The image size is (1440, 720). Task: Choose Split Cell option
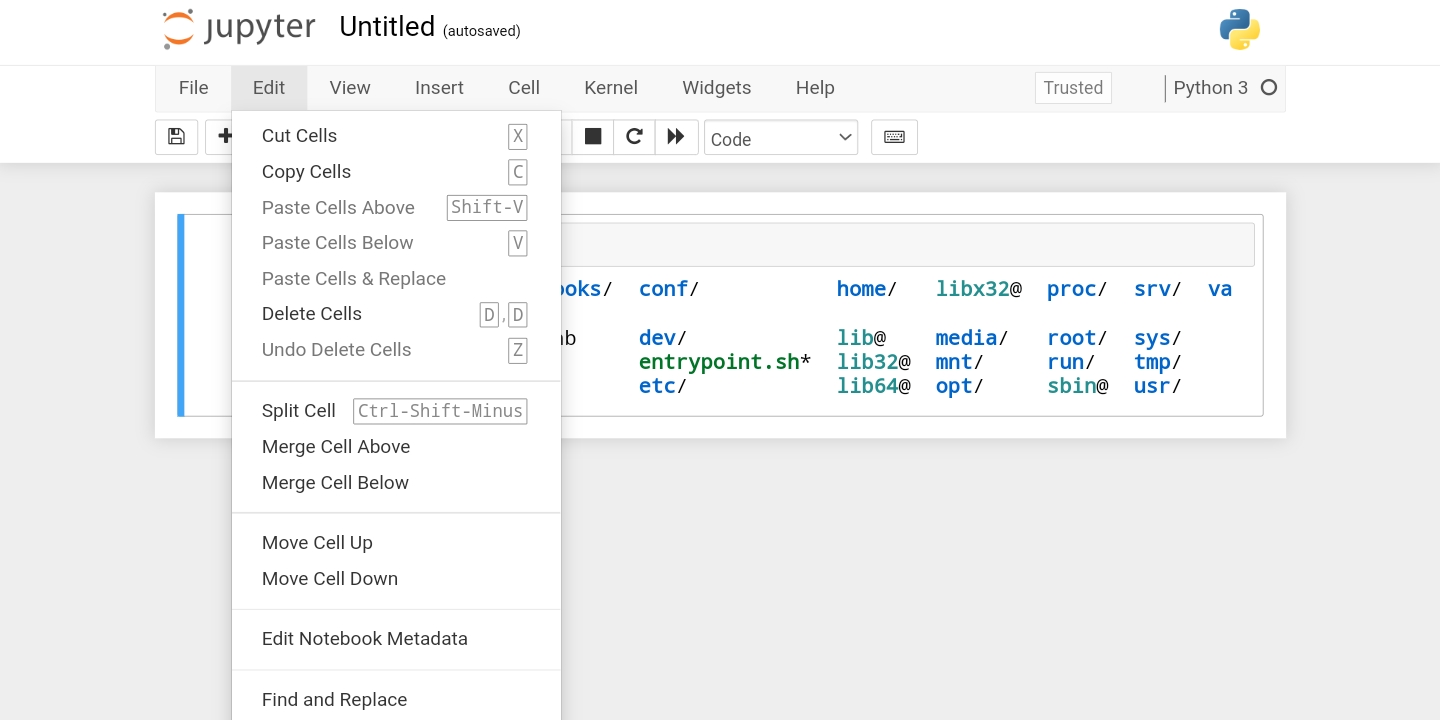298,411
